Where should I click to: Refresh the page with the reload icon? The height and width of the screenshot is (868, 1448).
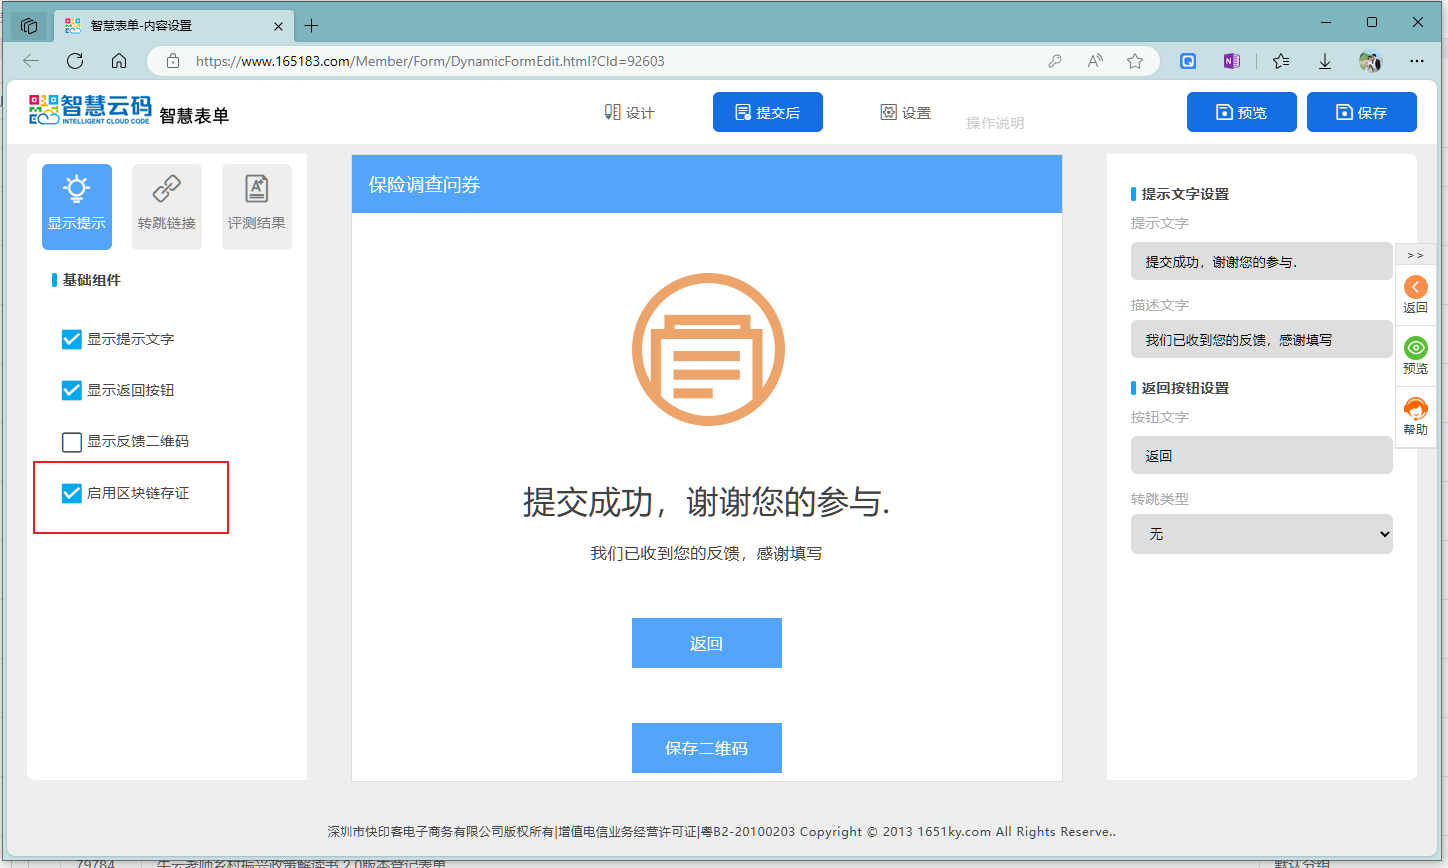75,60
